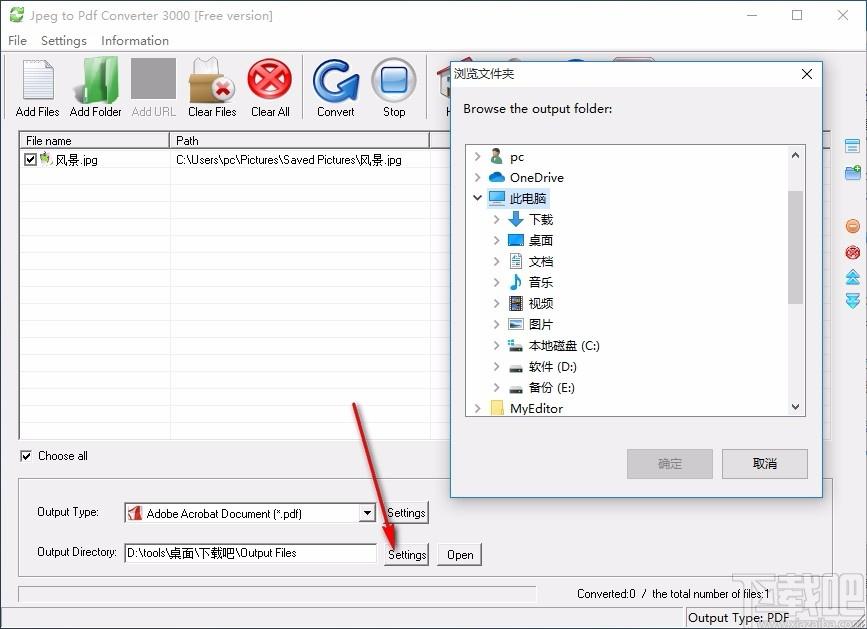Expand the 本地磁盘 (C:) node
The image size is (867, 629).
coord(497,345)
